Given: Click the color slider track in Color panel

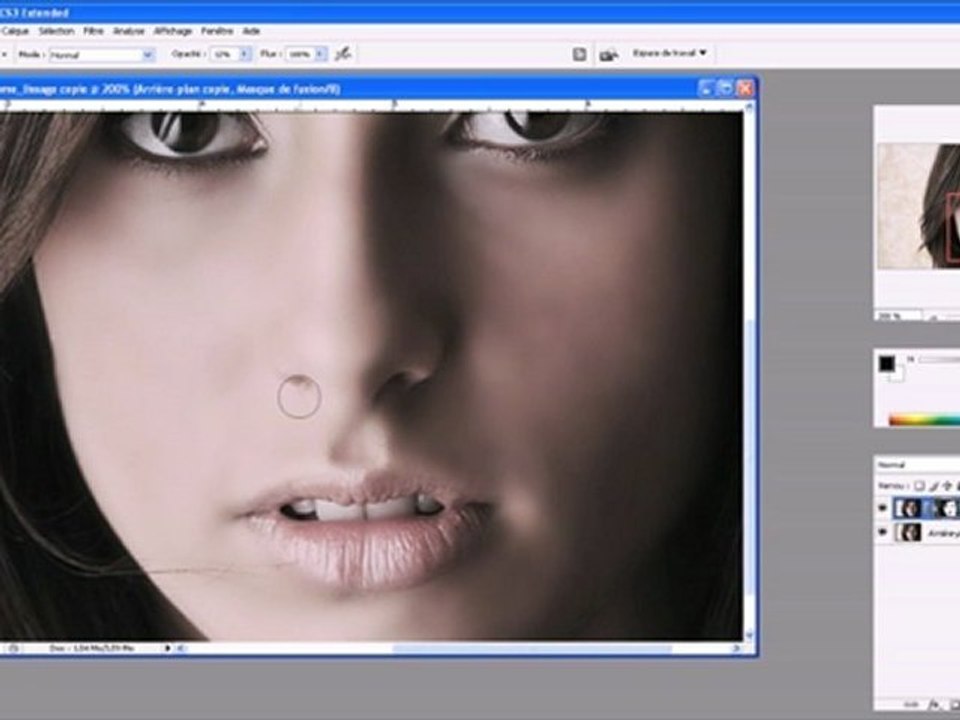Looking at the screenshot, I should [939, 360].
